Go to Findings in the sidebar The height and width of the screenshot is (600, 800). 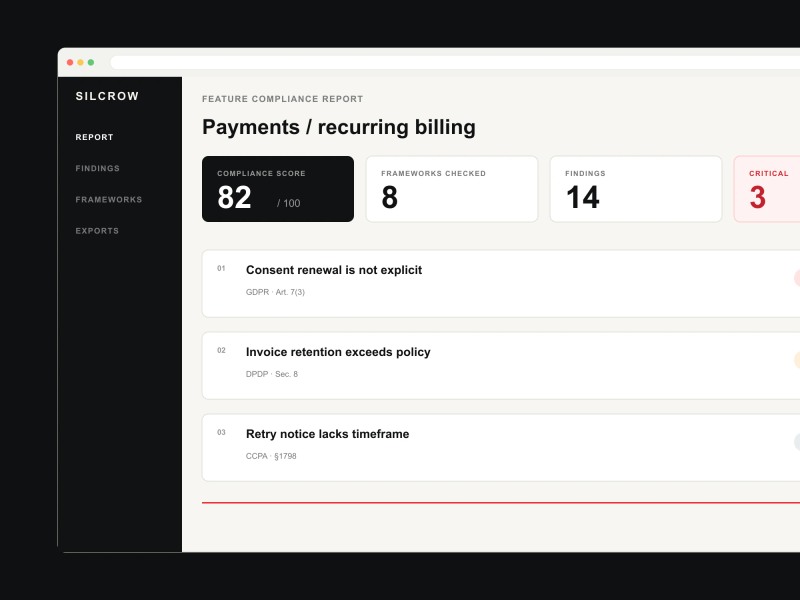click(97, 168)
